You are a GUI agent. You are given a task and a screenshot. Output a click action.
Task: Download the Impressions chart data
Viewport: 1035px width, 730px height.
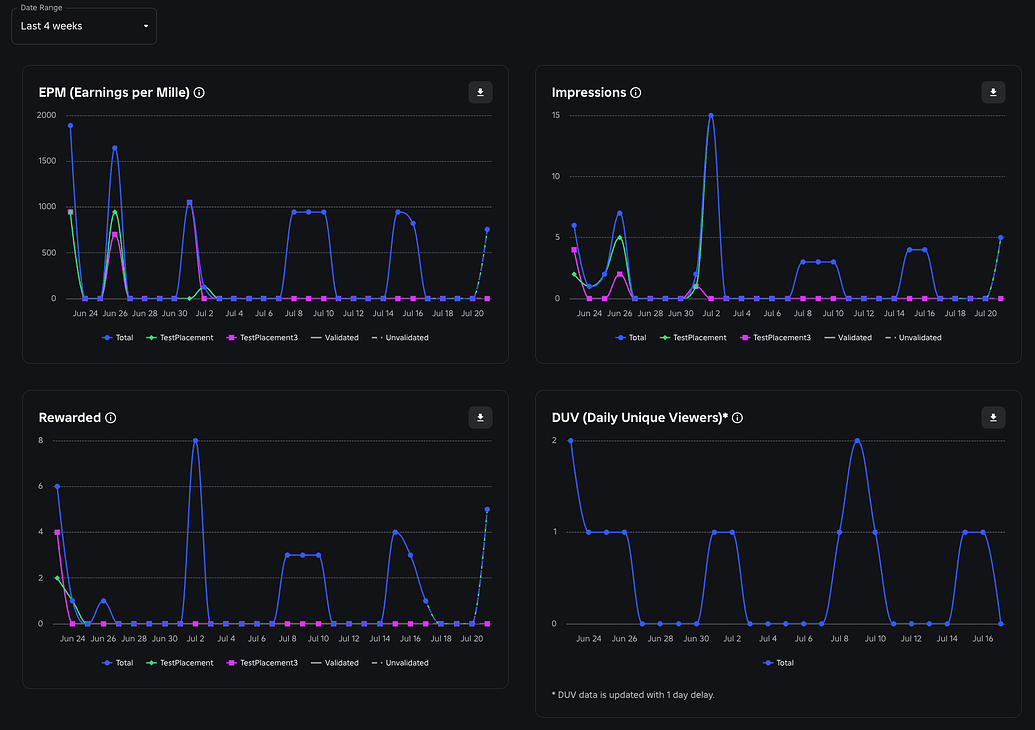[993, 92]
